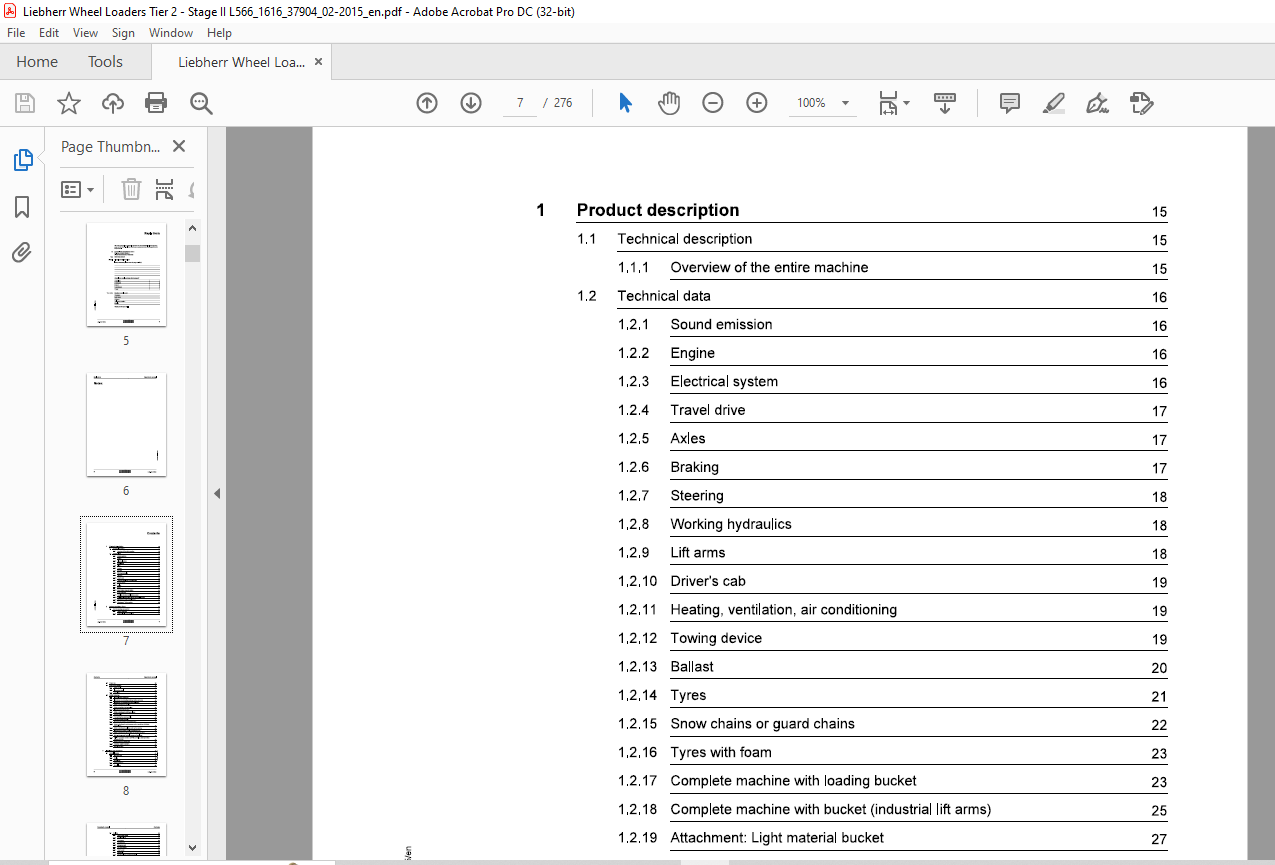Viewport: 1275px width, 865px height.
Task: Open the thumbnails options dropdown menu
Action: [x=78, y=189]
